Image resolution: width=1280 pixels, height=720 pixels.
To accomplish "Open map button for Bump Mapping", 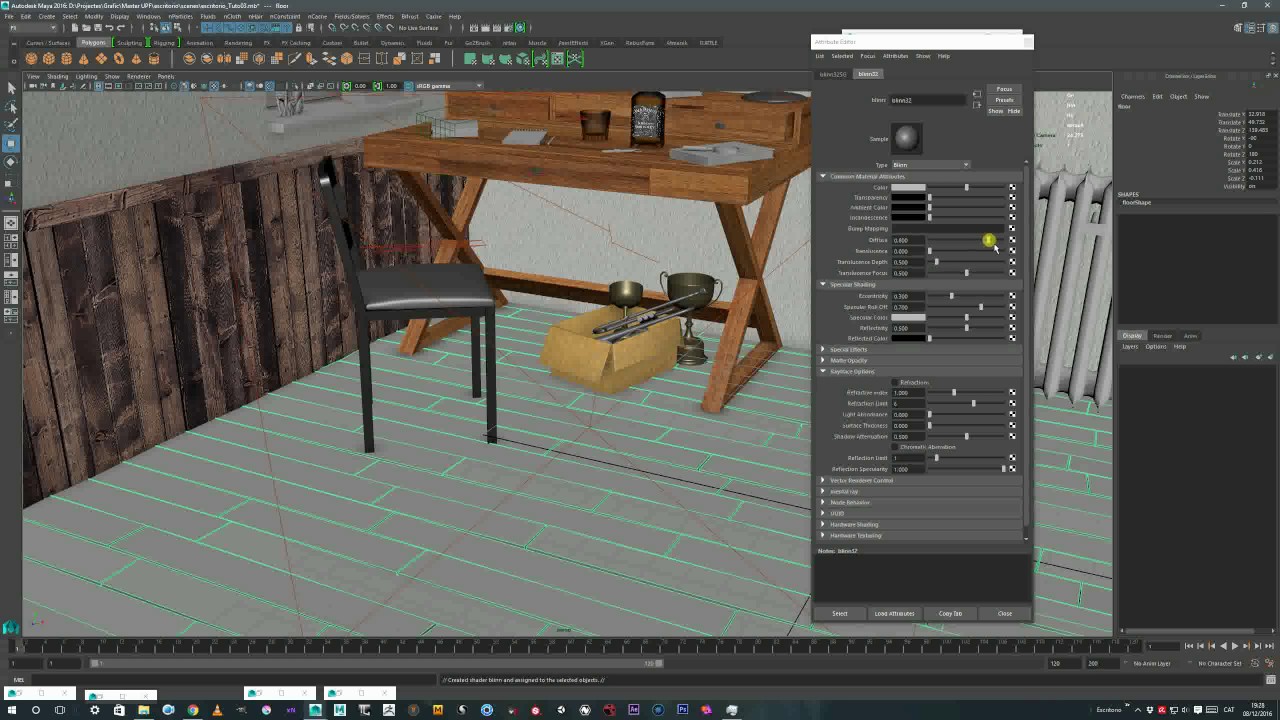I will pyautogui.click(x=1012, y=228).
